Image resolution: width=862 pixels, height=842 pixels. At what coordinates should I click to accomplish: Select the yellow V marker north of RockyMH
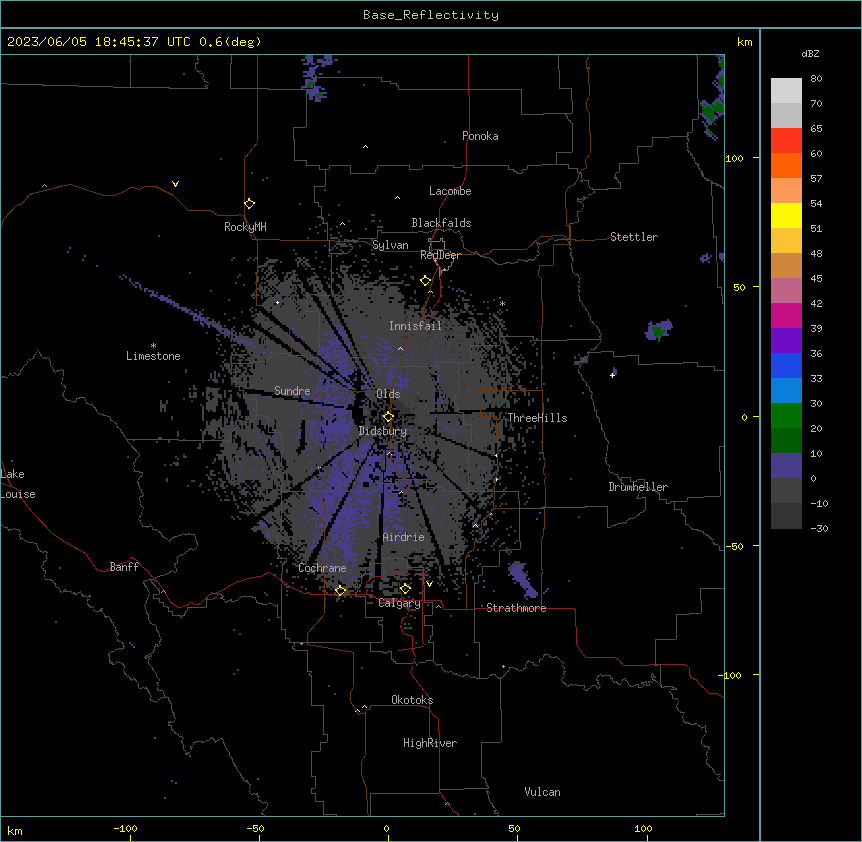click(x=175, y=184)
